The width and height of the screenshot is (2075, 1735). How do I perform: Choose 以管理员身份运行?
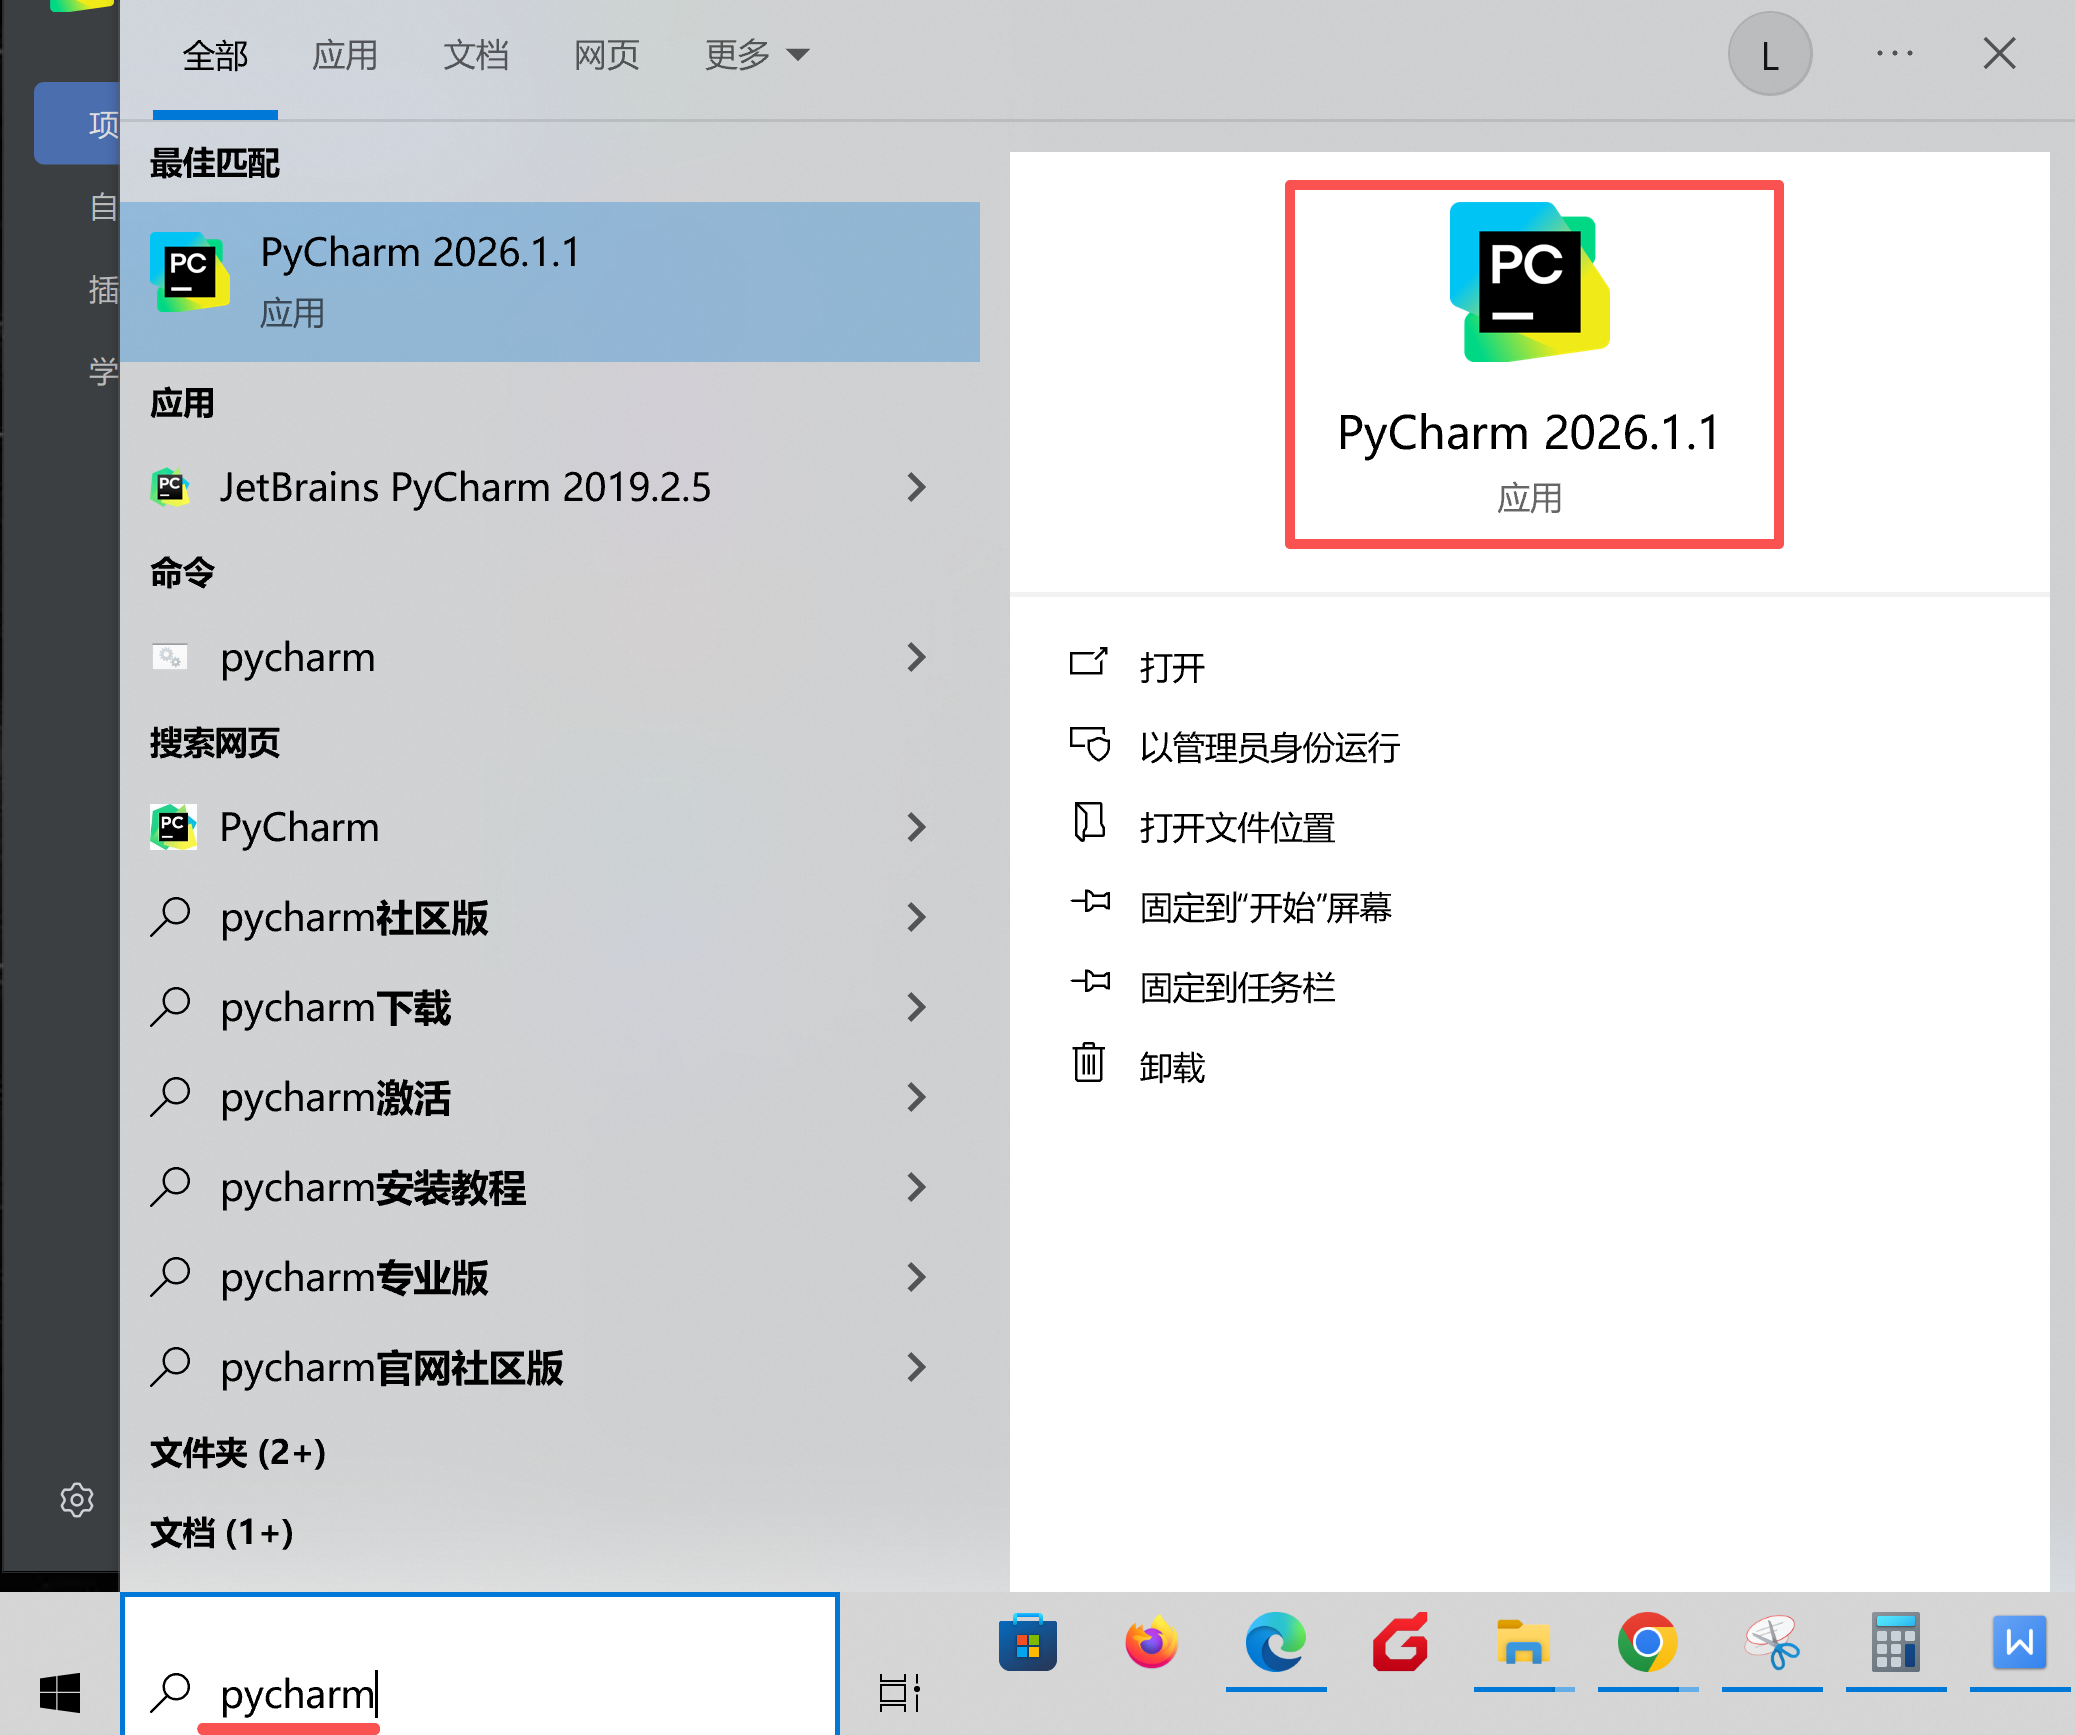[x=1270, y=747]
